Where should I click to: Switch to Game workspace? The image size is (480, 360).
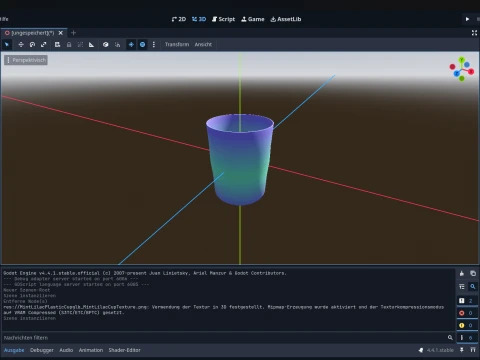[x=253, y=19]
